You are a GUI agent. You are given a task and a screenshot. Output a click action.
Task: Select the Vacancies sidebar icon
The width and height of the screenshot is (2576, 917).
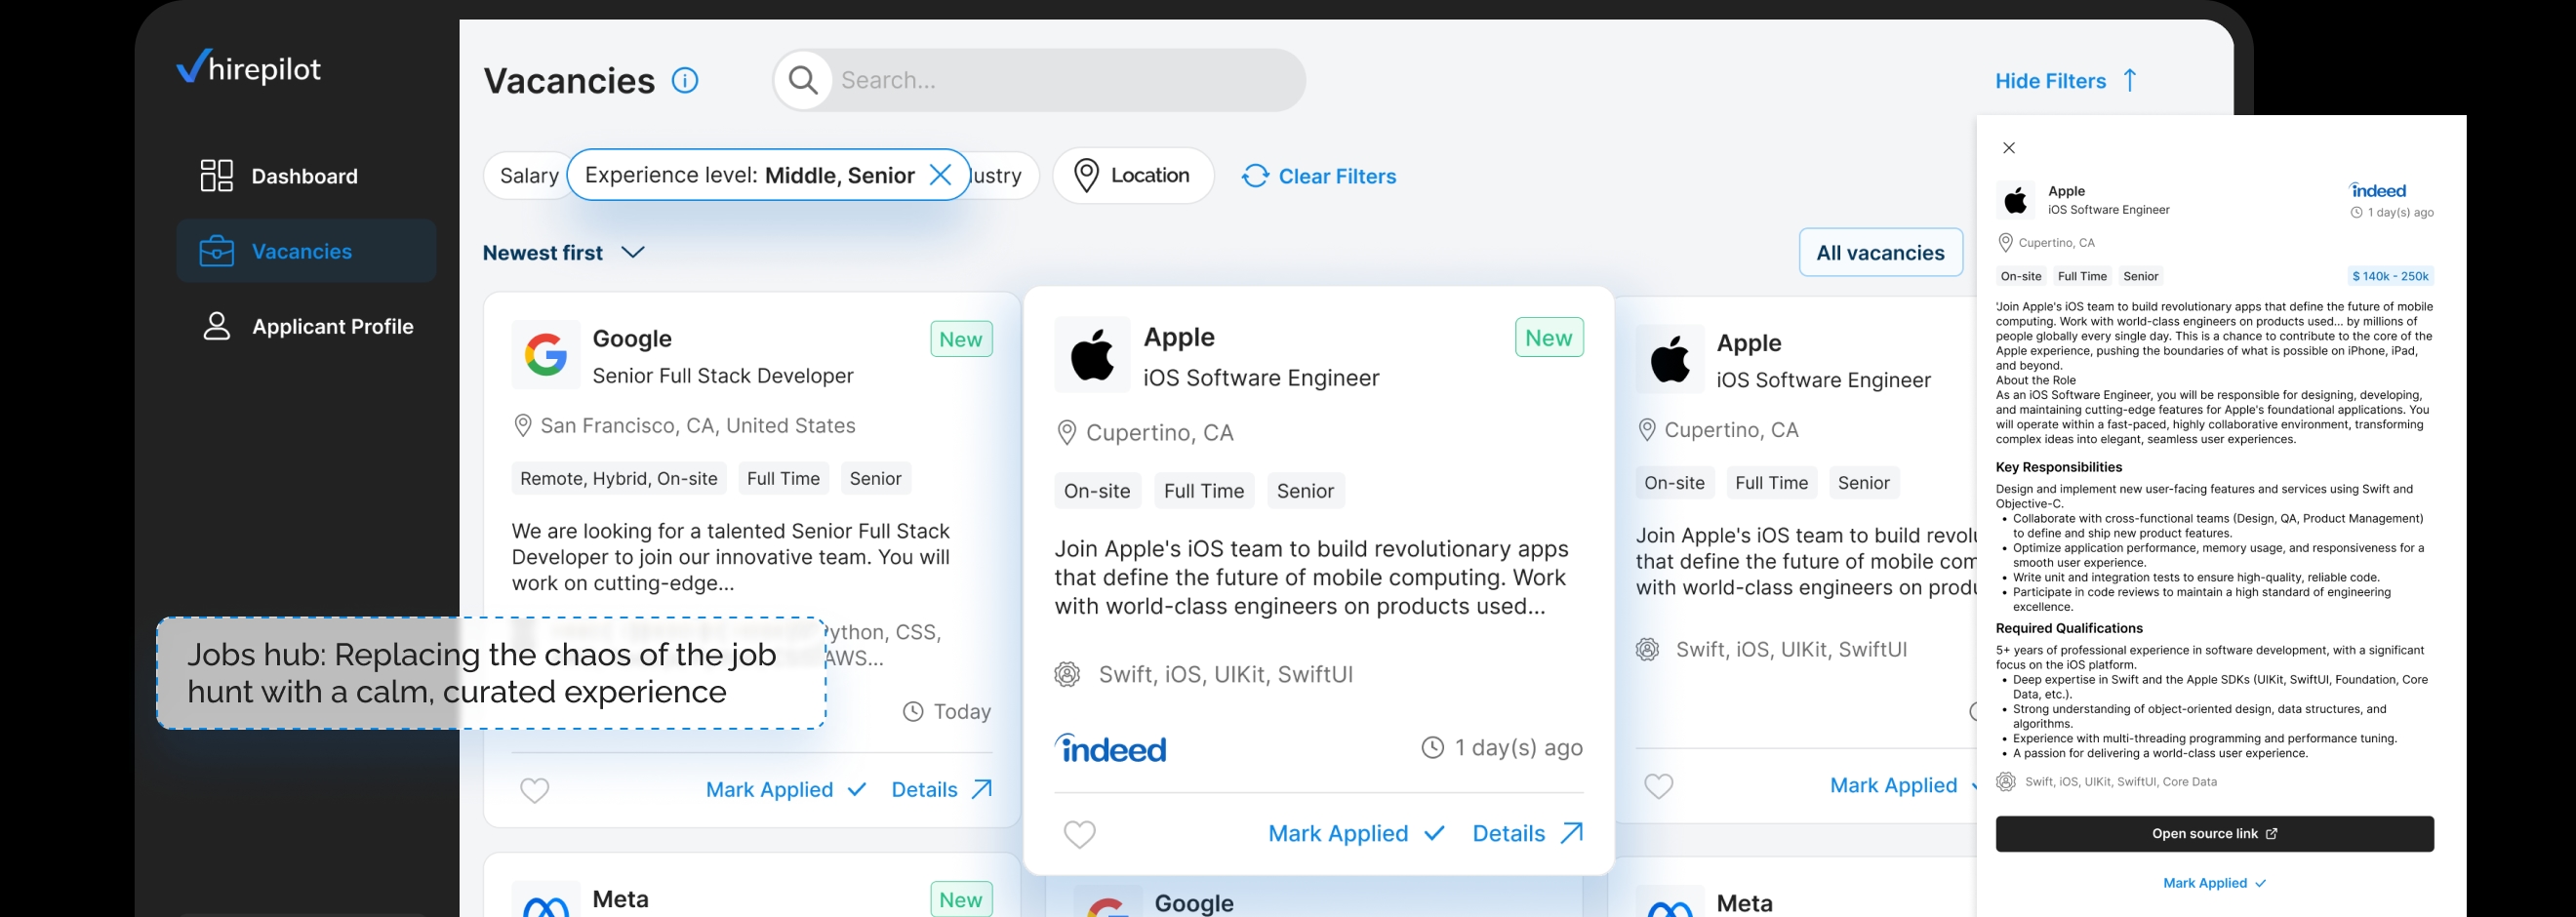pyautogui.click(x=216, y=251)
